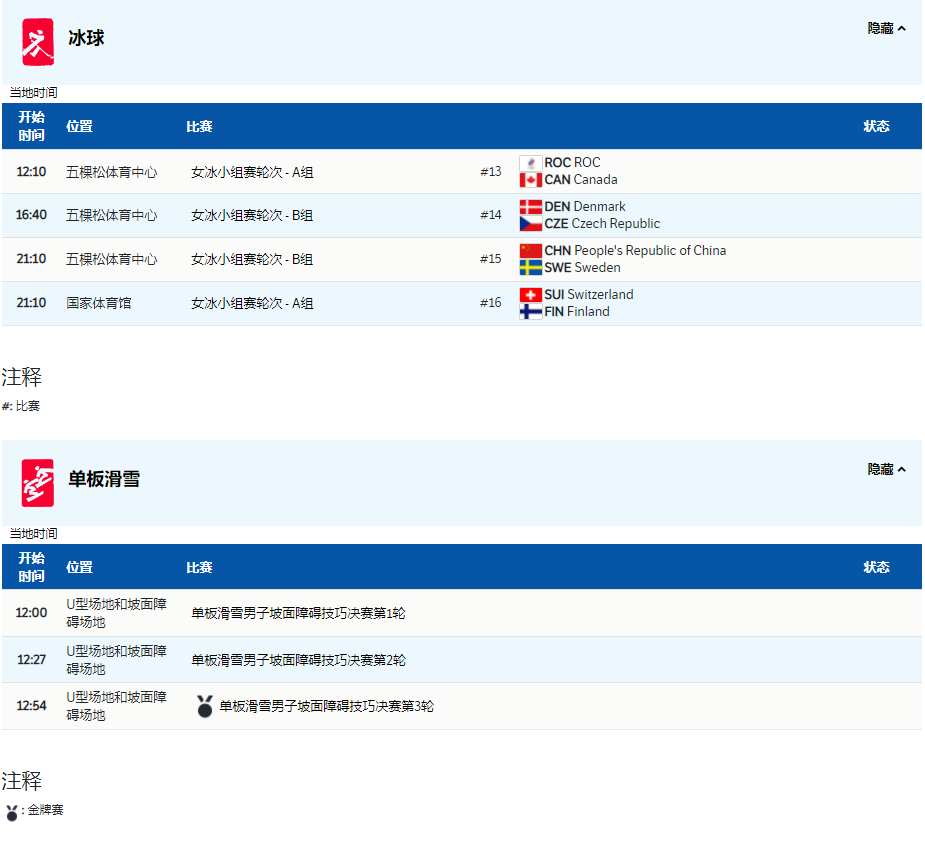Click the Switzerland flag icon
925x841 pixels.
click(530, 295)
